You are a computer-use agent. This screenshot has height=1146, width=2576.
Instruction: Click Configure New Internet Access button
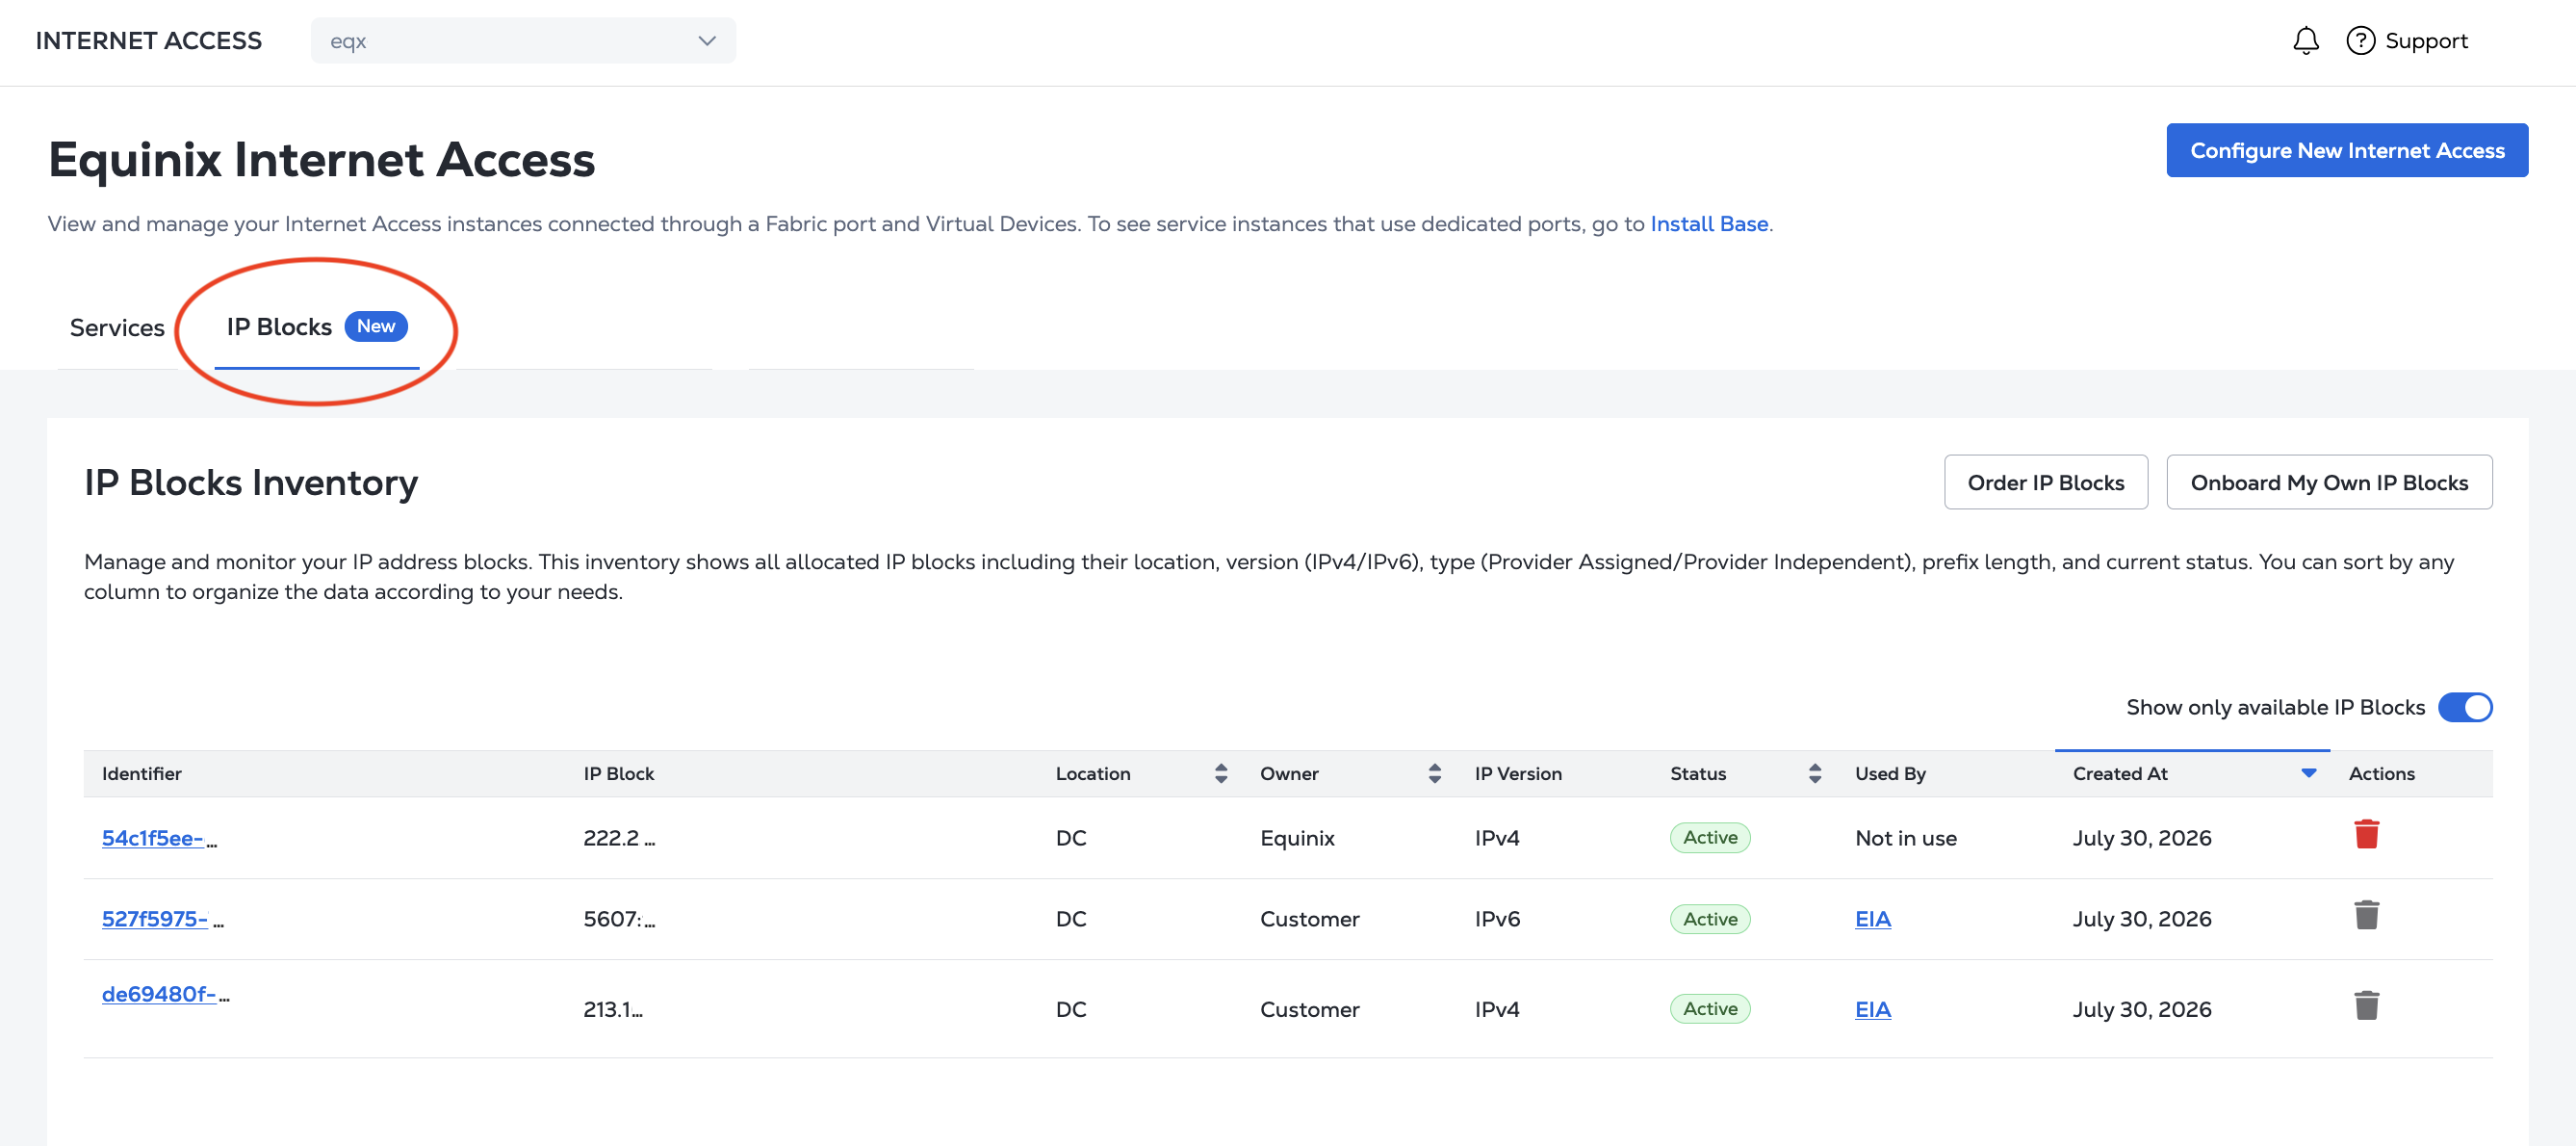click(x=2346, y=150)
